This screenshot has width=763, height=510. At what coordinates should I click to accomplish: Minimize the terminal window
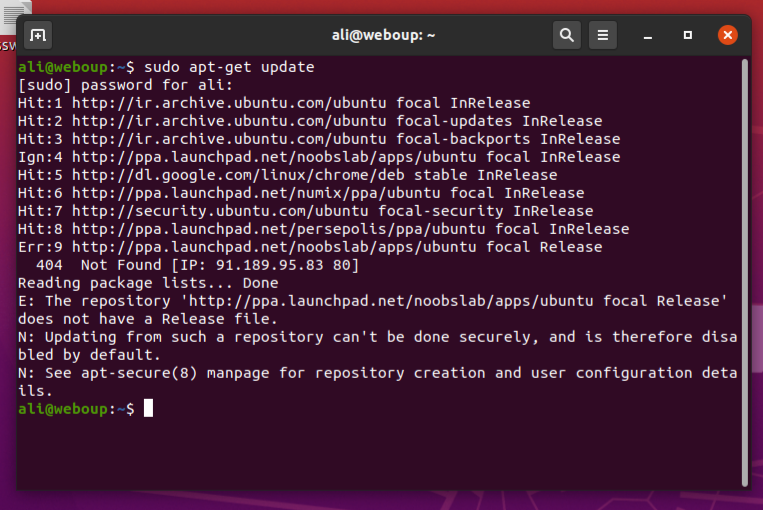click(648, 35)
